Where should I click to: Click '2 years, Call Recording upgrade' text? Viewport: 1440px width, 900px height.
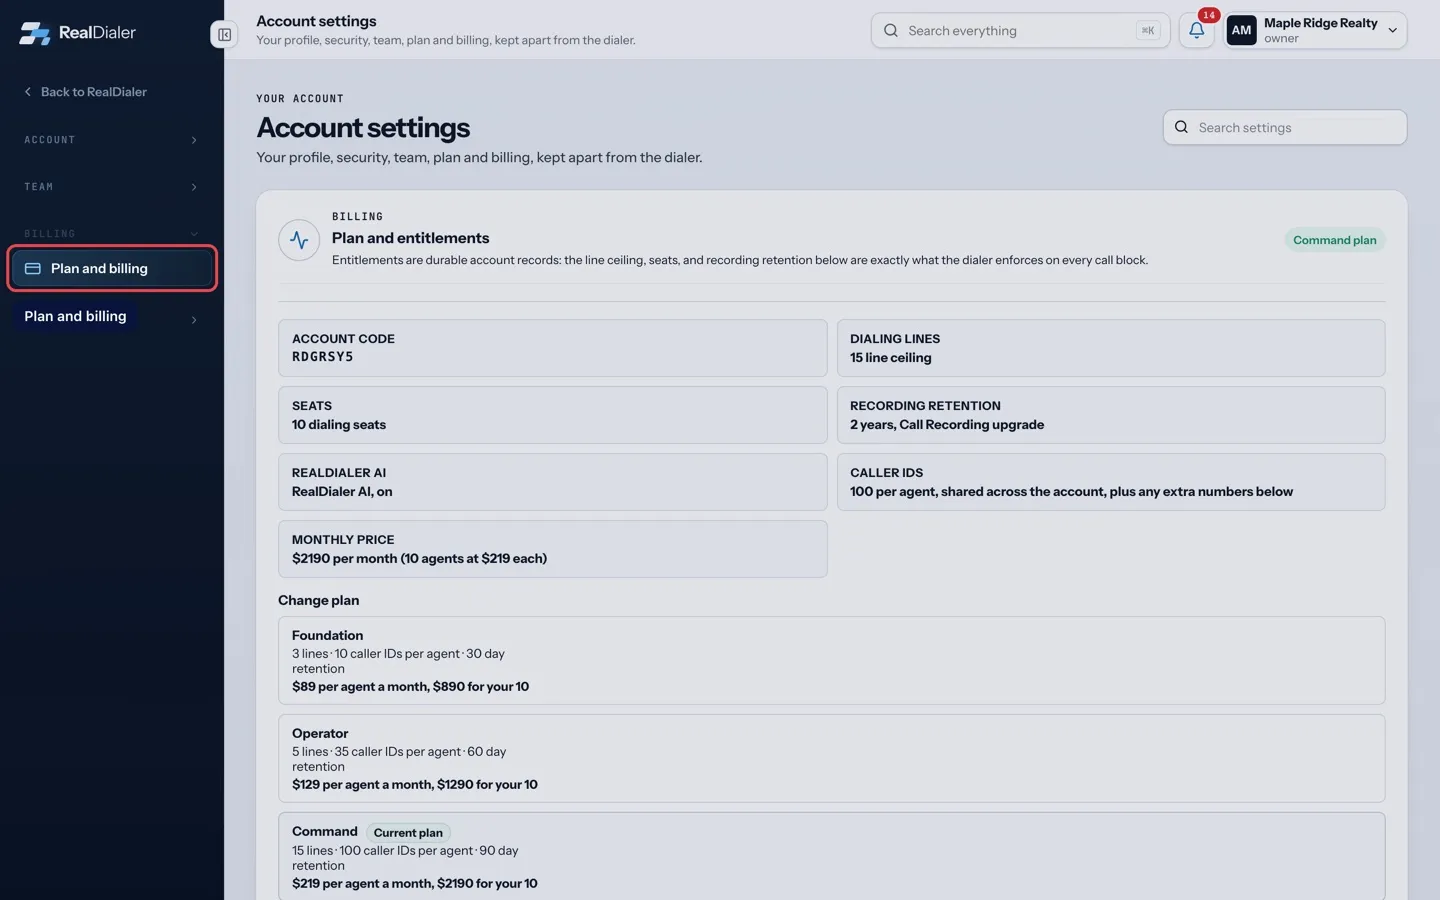pyautogui.click(x=947, y=425)
